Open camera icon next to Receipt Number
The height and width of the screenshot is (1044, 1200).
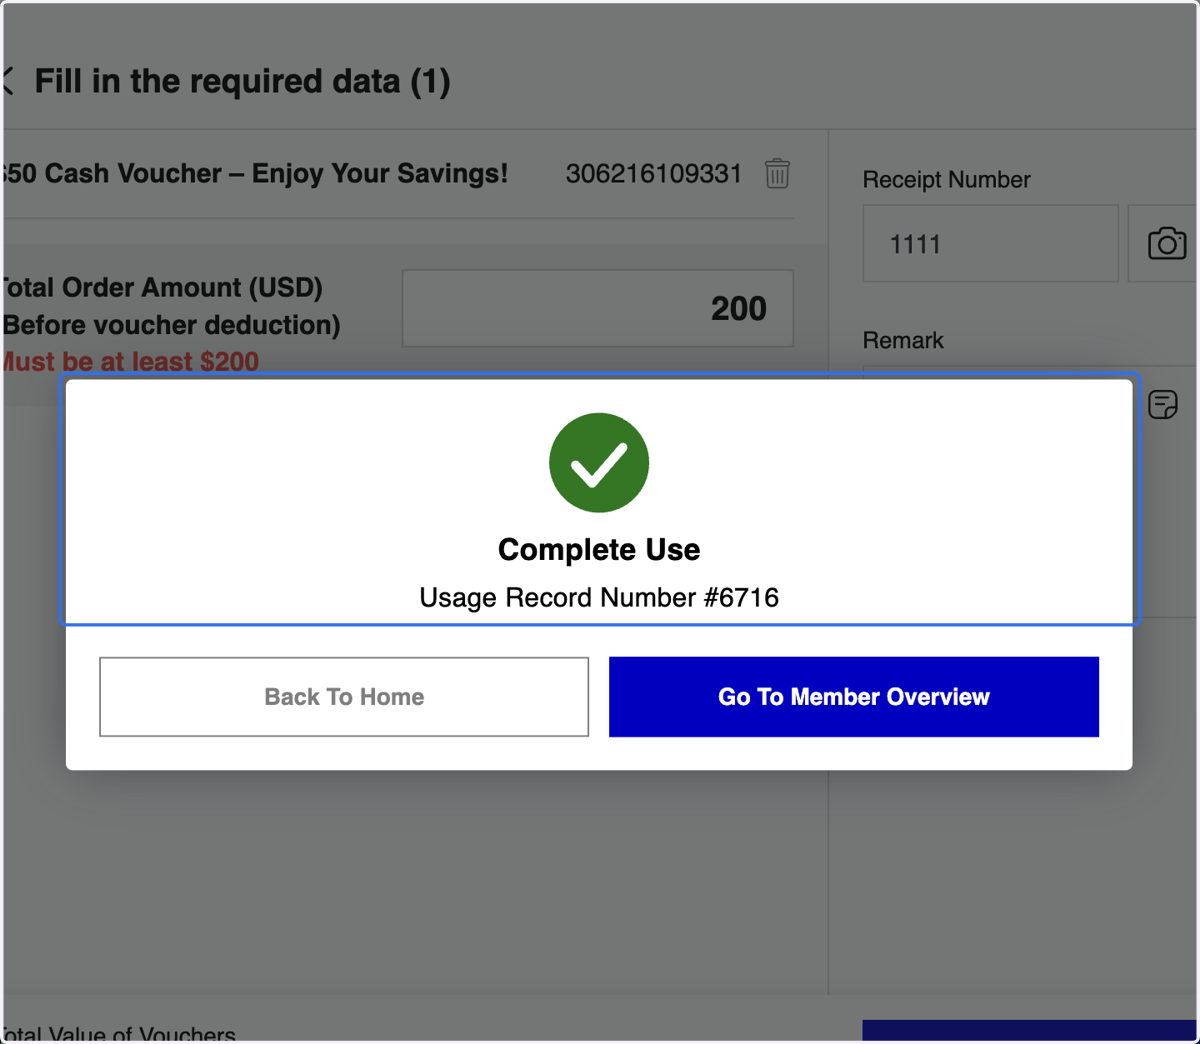(x=1165, y=244)
